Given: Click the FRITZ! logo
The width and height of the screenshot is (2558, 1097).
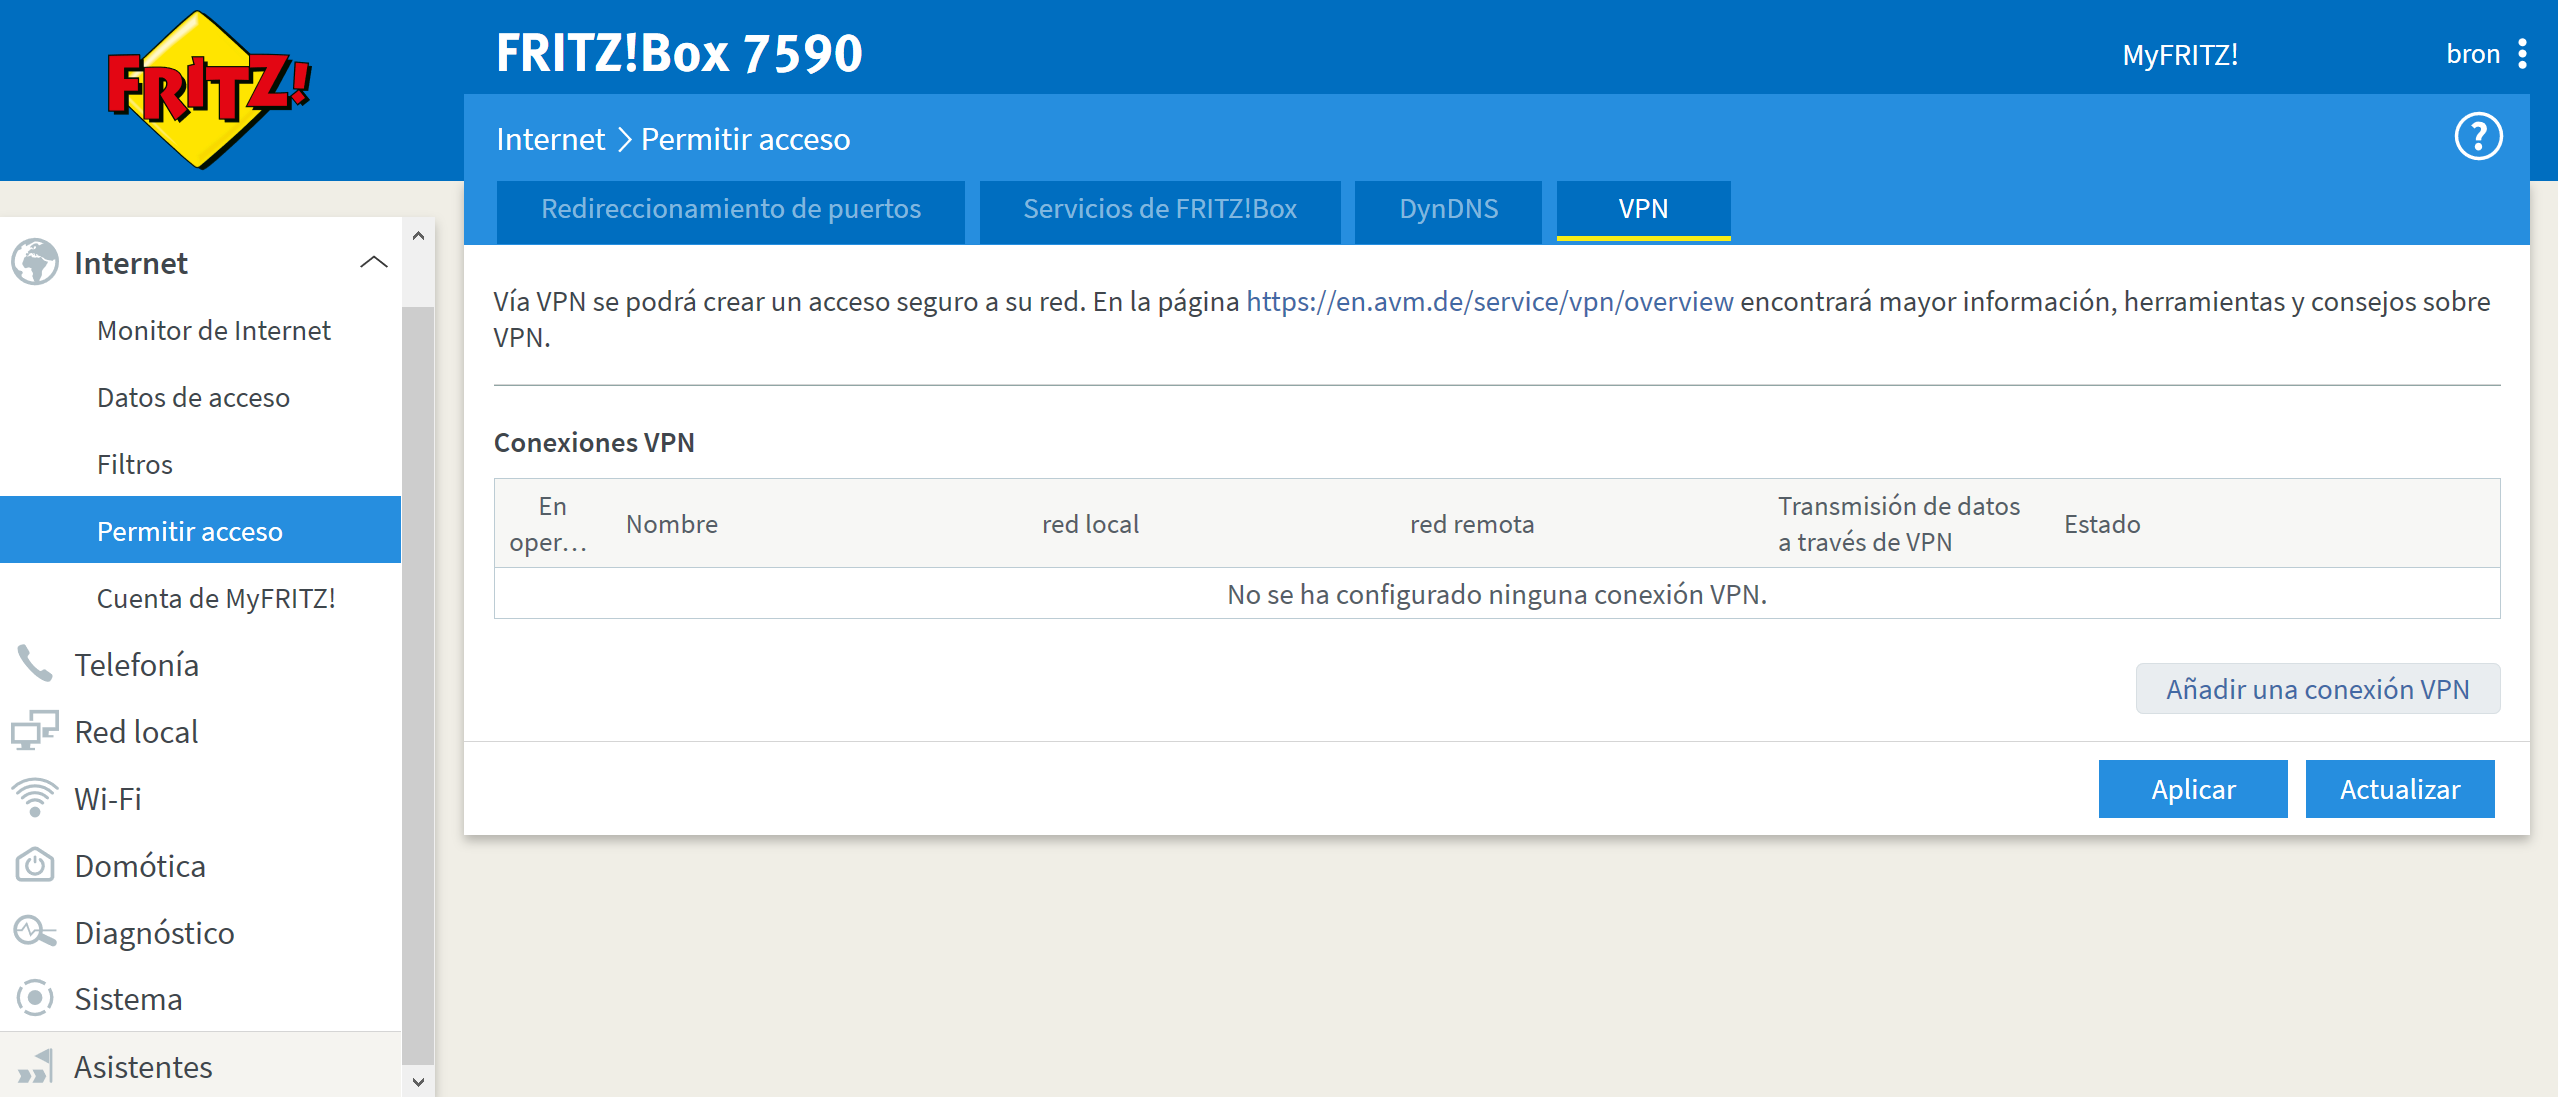Looking at the screenshot, I should (x=208, y=90).
